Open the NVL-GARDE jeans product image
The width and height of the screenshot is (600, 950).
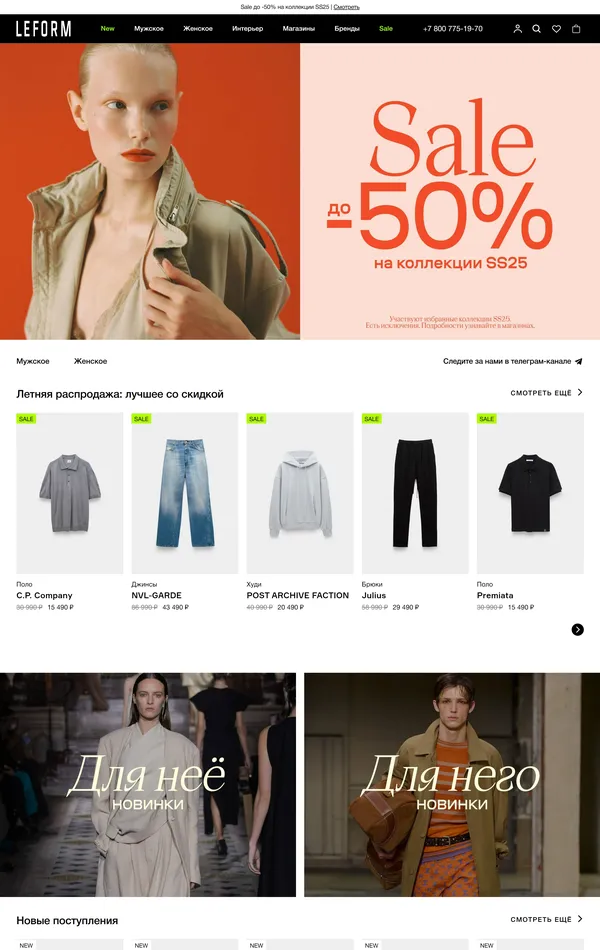click(185, 493)
